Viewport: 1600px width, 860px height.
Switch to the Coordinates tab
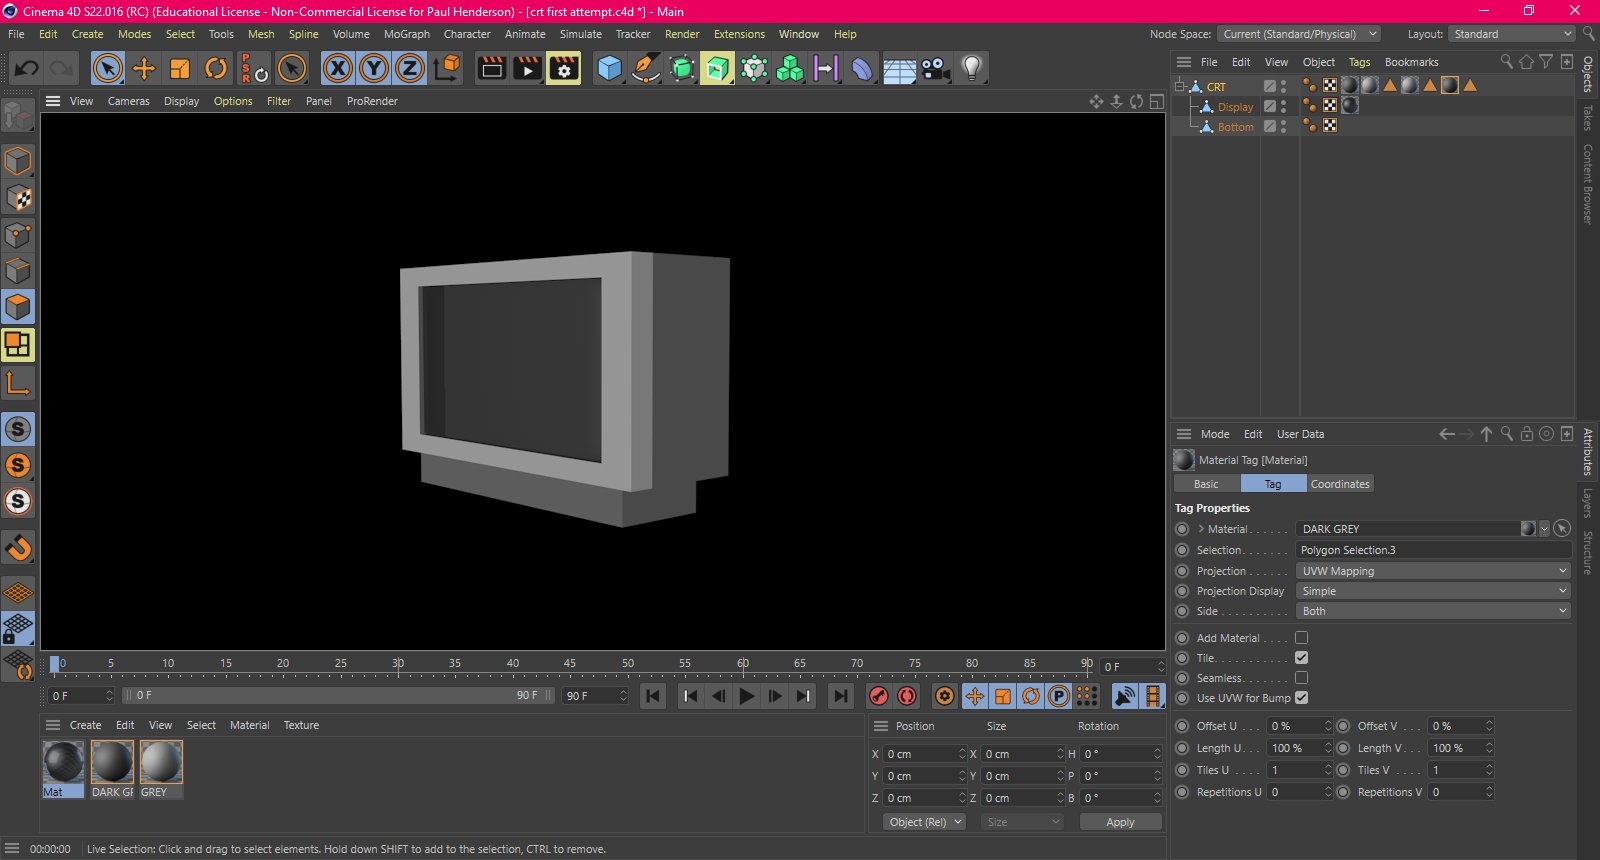point(1339,484)
